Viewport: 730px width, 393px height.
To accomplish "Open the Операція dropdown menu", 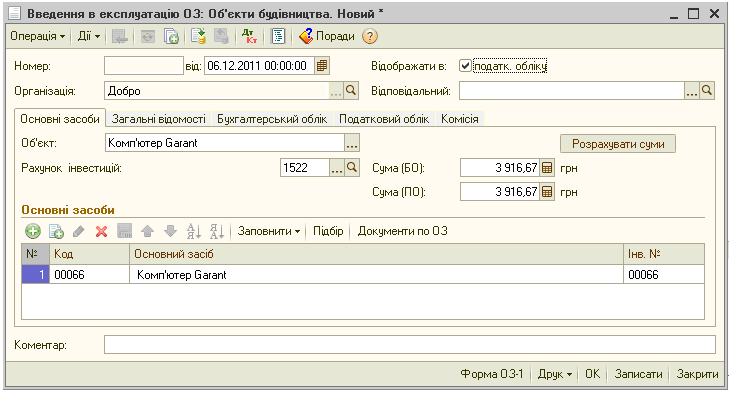I will (38, 36).
